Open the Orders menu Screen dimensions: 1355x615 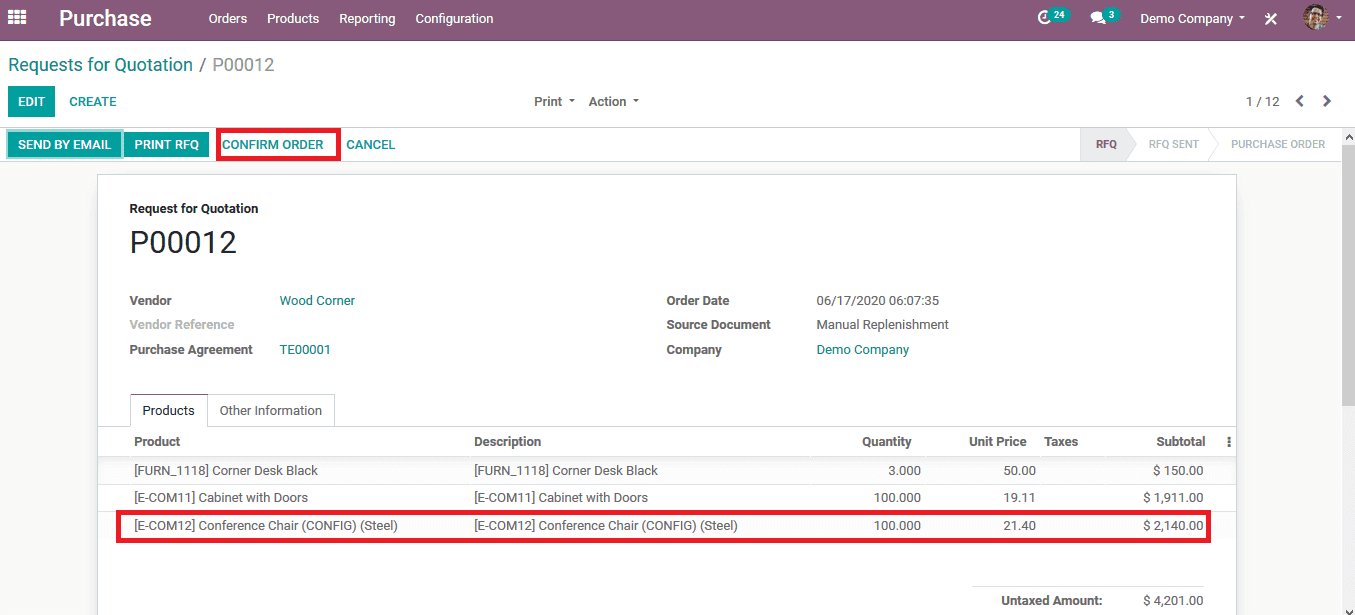228,19
